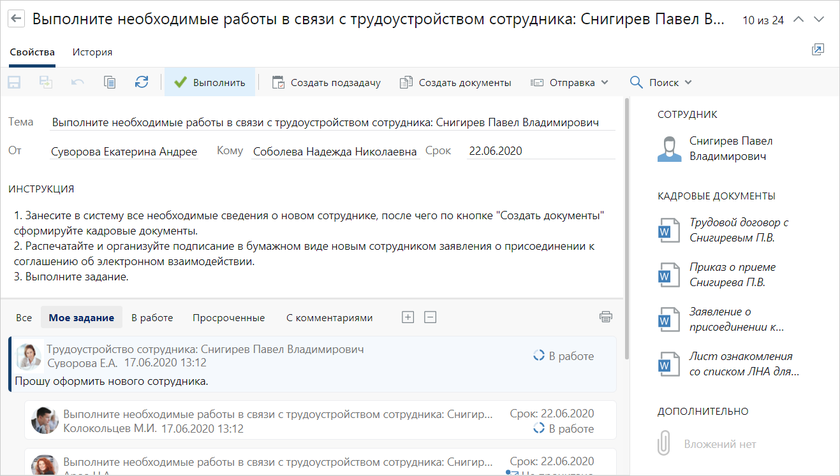Viewport: 840px width, 476px height.
Task: Expand all task threads with the plus
Action: pos(407,317)
